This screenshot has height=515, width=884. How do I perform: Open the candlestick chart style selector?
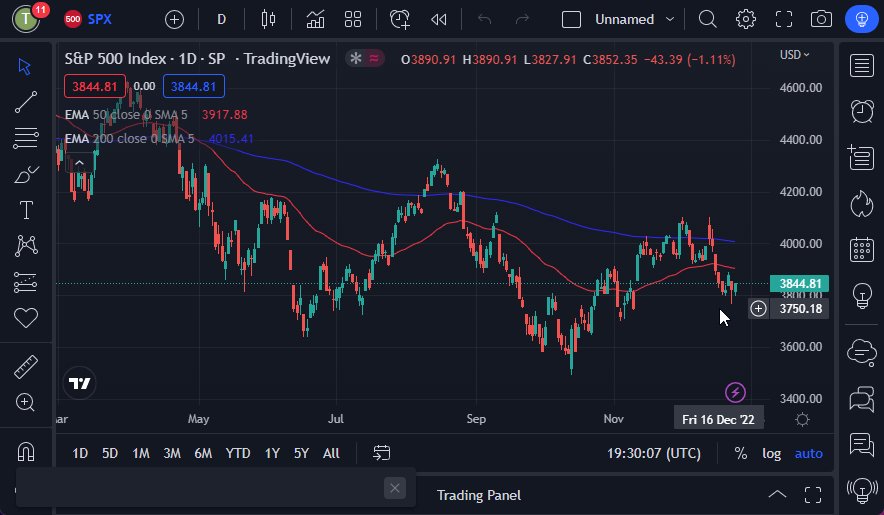click(267, 19)
